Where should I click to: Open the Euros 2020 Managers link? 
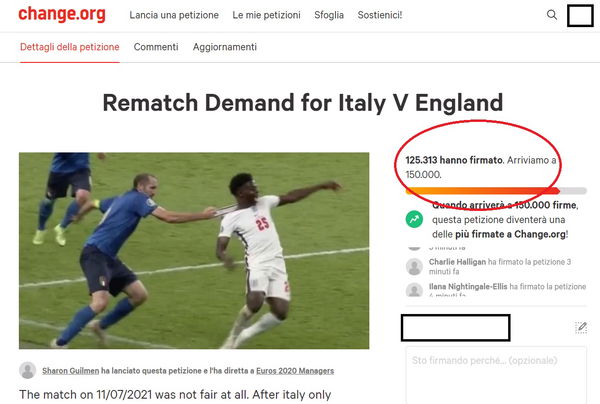pyautogui.click(x=295, y=370)
